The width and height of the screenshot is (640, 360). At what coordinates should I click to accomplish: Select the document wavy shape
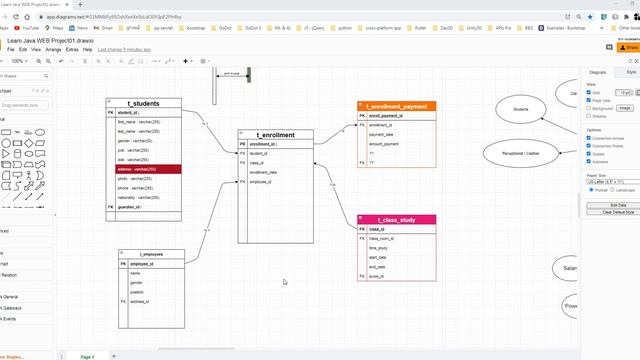tap(40, 154)
